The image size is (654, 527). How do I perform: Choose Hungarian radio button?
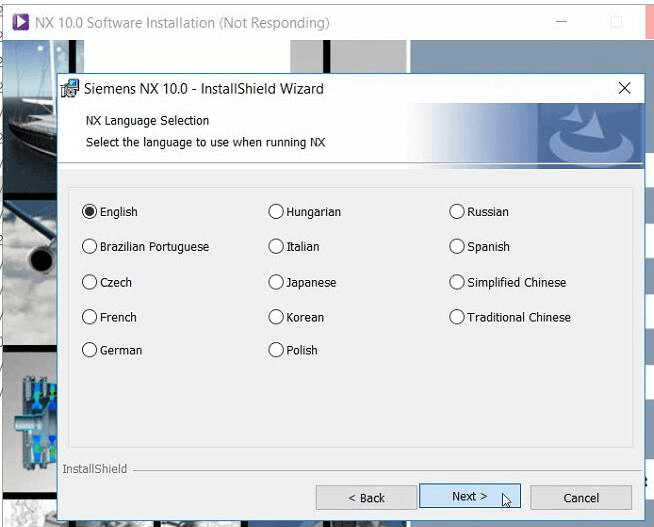pyautogui.click(x=276, y=212)
